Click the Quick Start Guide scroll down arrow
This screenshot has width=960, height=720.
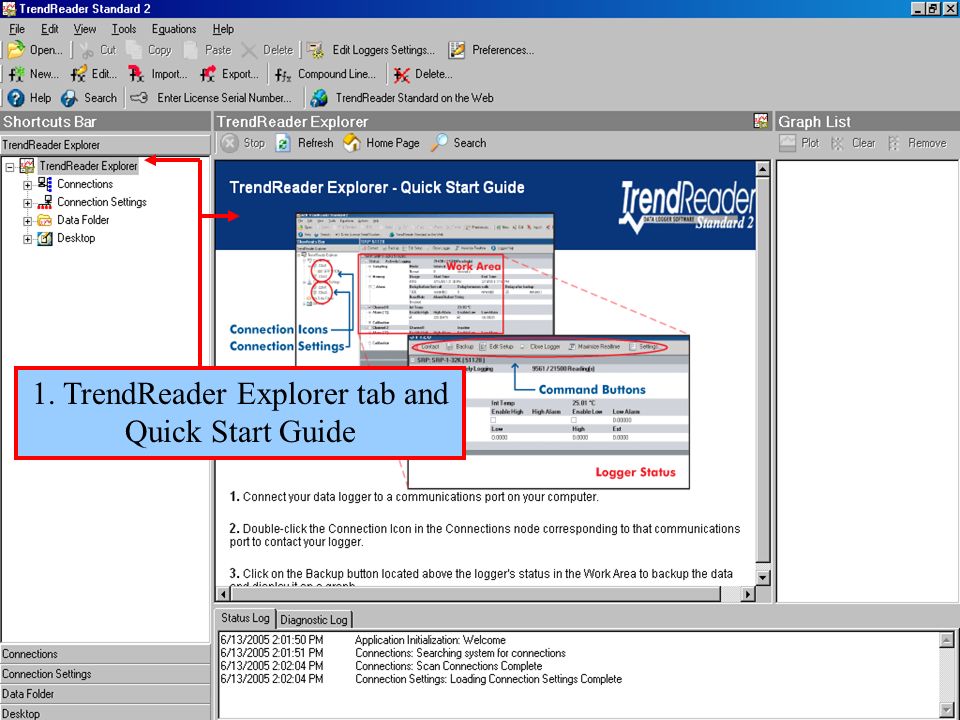763,577
